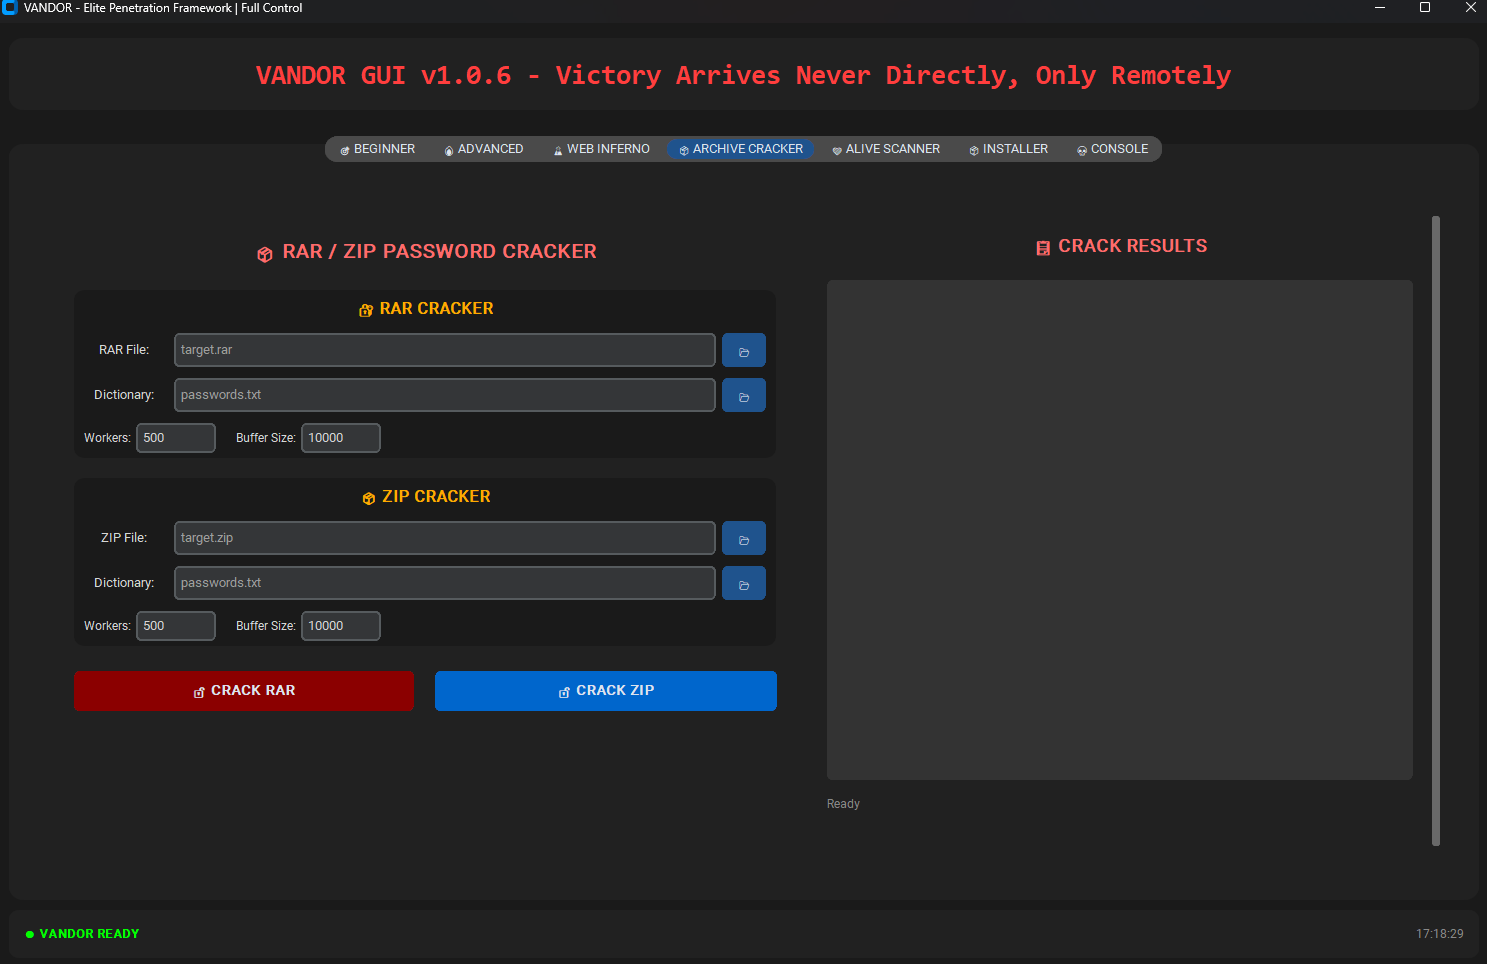Screen dimensions: 1487x964
Task: Focus the ZIP File path field
Action: pyautogui.click(x=445, y=538)
